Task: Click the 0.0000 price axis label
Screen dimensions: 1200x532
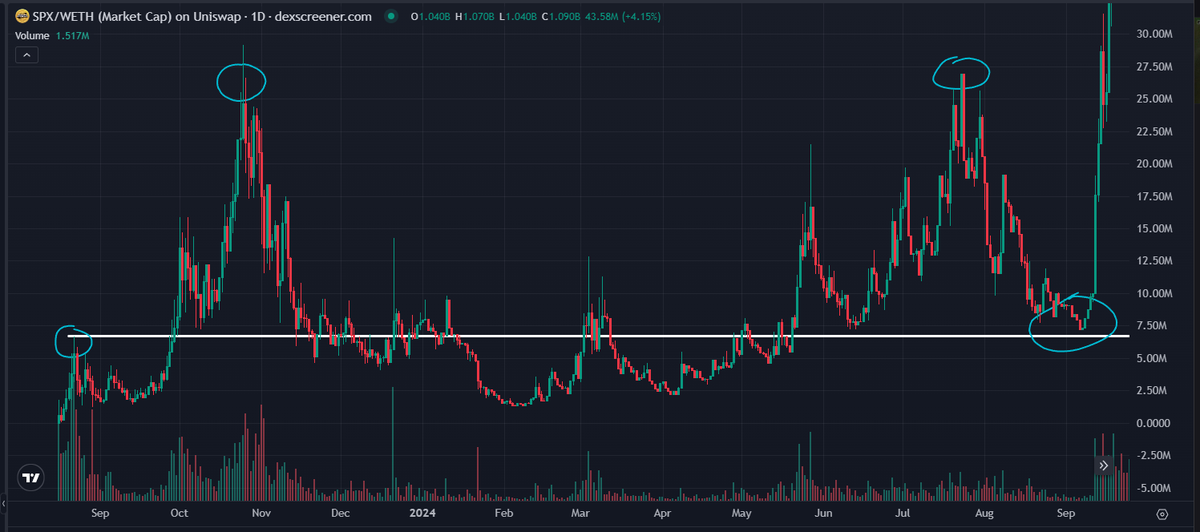Action: [1155, 424]
